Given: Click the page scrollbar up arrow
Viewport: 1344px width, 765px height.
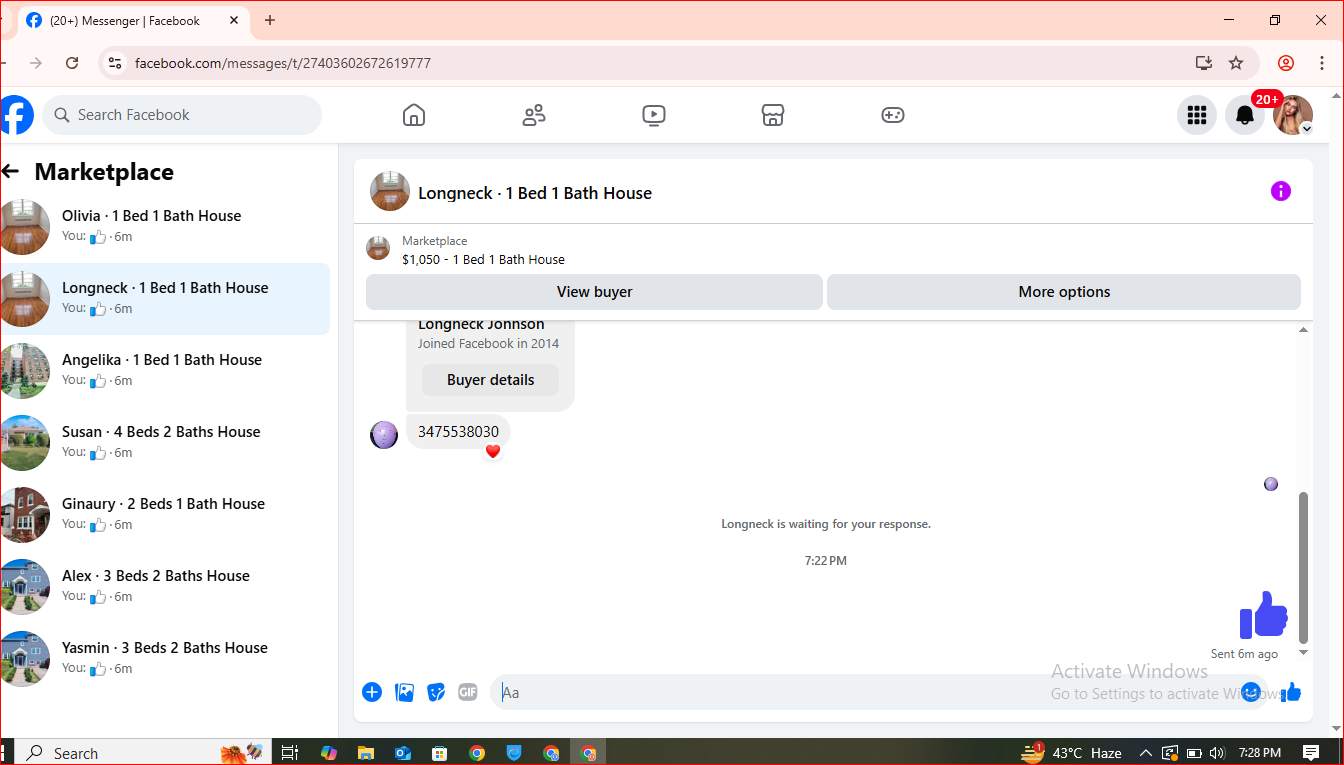Looking at the screenshot, I should [x=1336, y=94].
